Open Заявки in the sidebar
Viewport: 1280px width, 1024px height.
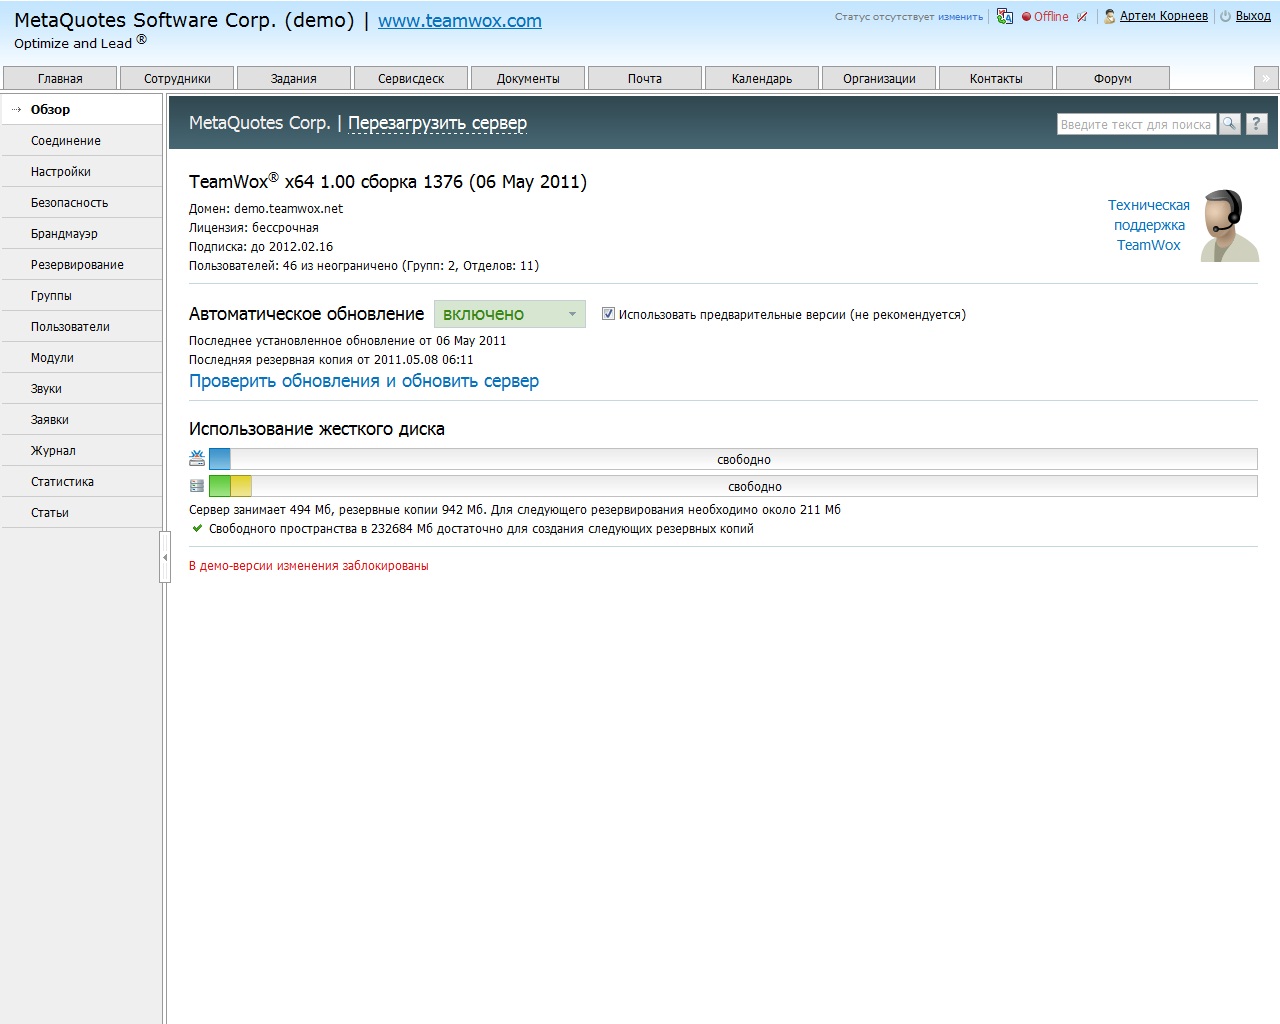[81, 420]
